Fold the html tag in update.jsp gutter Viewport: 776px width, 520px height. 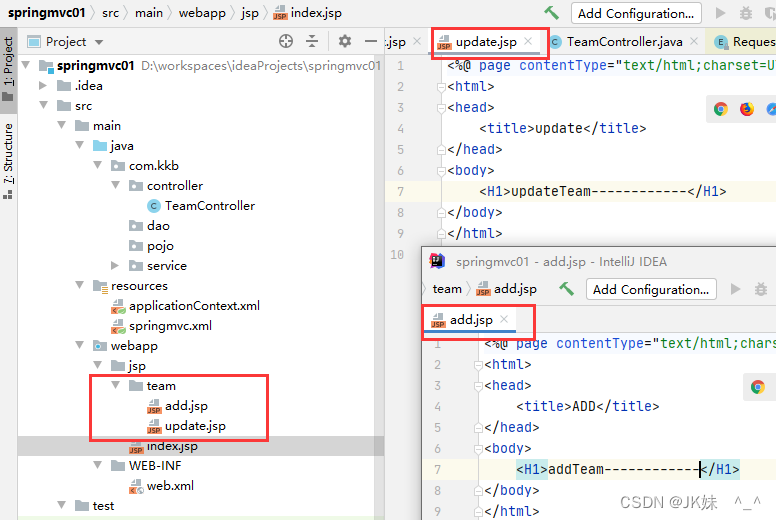pos(441,87)
